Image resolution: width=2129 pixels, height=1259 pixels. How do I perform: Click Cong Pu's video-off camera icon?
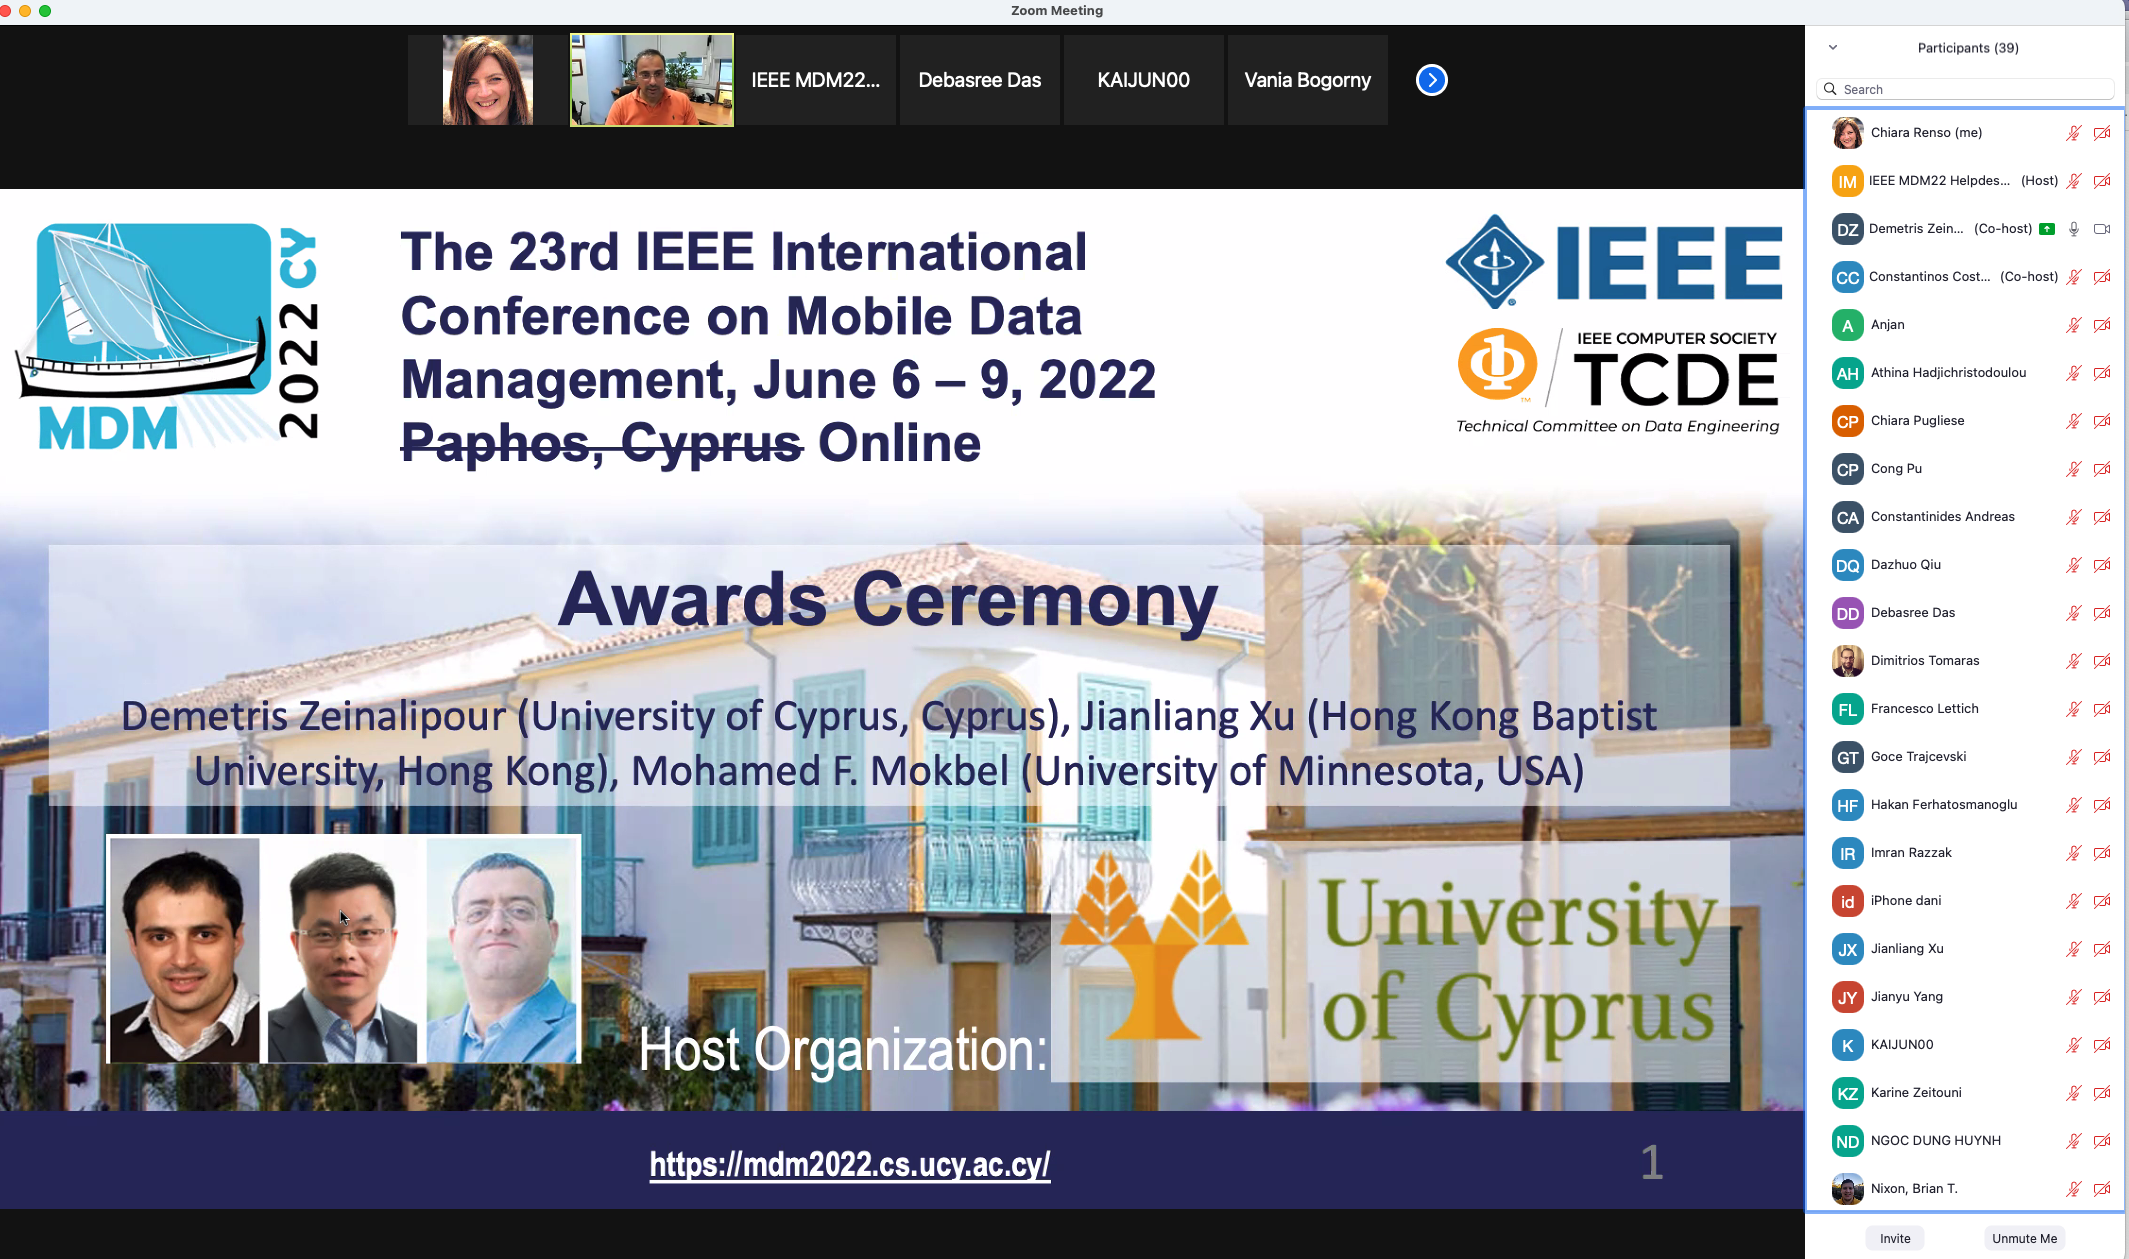click(x=2102, y=469)
